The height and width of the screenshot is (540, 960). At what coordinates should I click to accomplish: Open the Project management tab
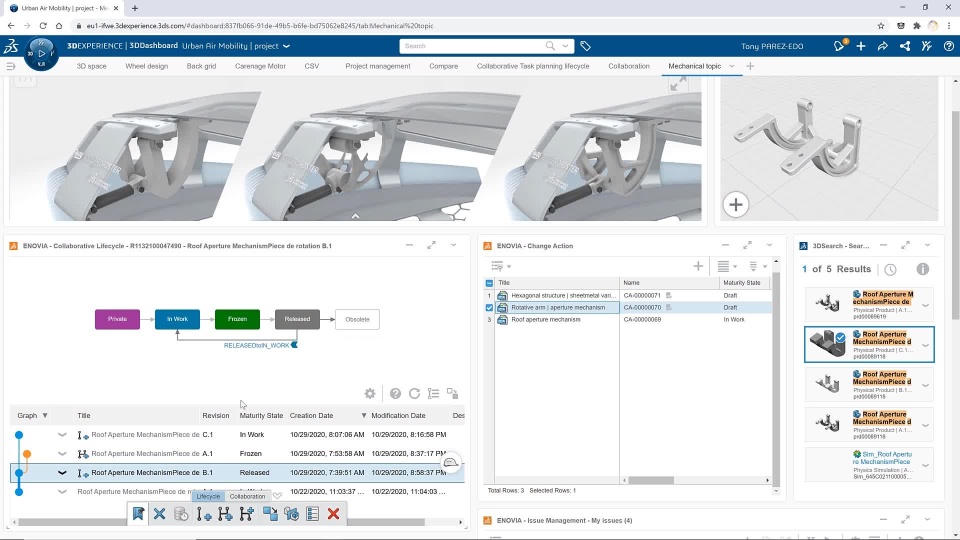coord(378,66)
